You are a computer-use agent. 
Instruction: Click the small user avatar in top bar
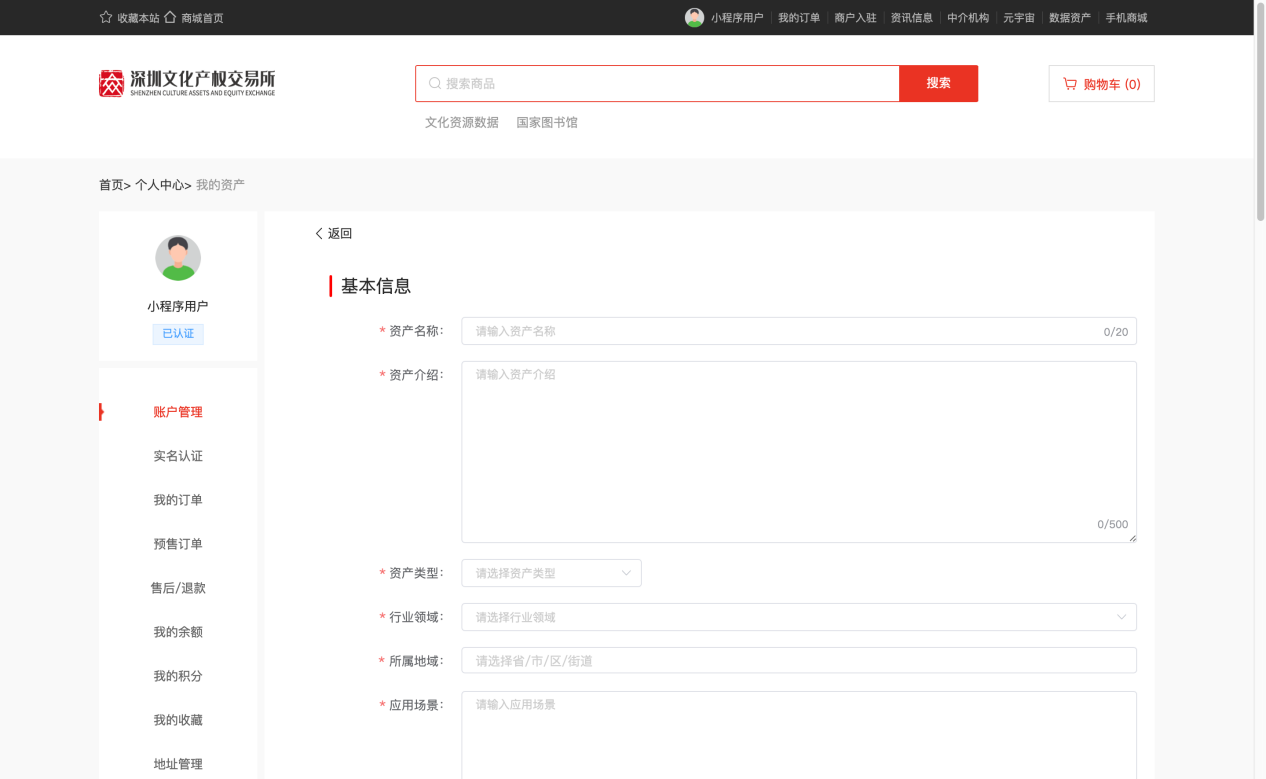tap(694, 17)
